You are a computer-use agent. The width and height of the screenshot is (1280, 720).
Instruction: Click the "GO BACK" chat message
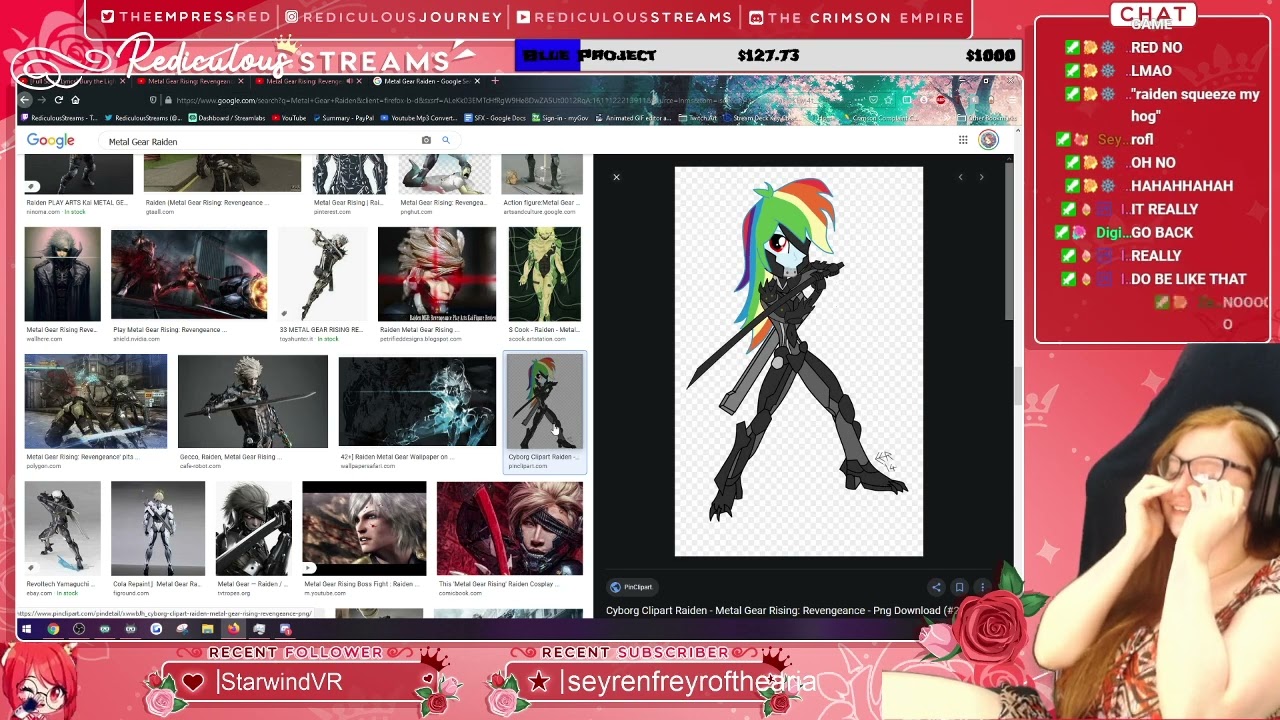1162,232
